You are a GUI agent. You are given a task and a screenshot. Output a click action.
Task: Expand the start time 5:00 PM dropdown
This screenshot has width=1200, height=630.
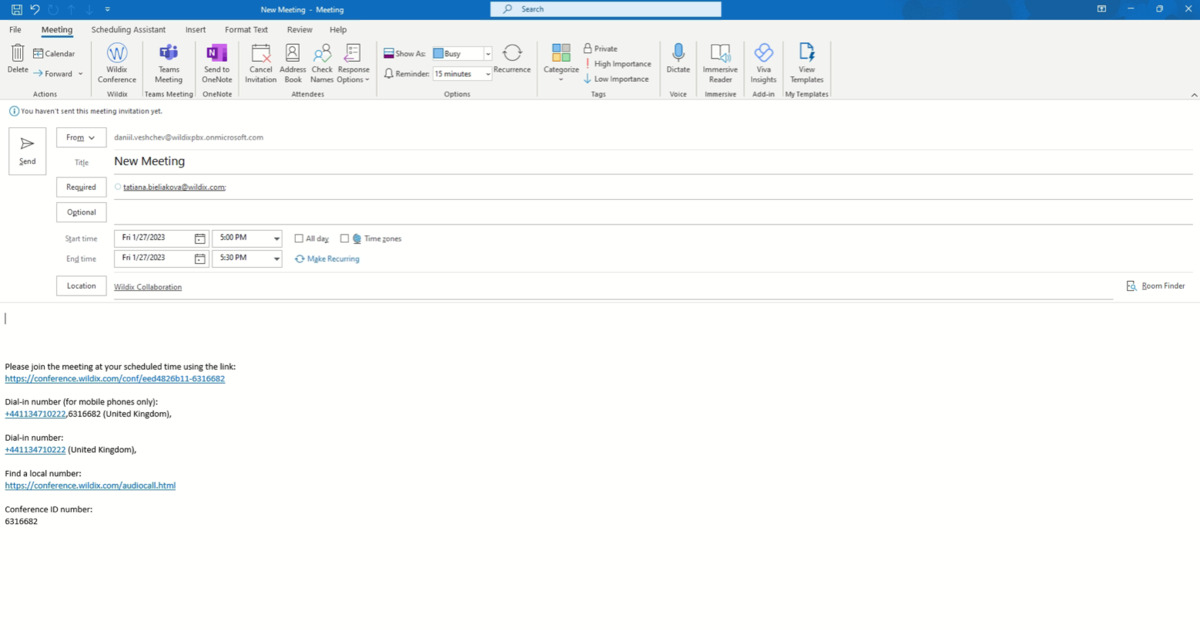(x=275, y=239)
